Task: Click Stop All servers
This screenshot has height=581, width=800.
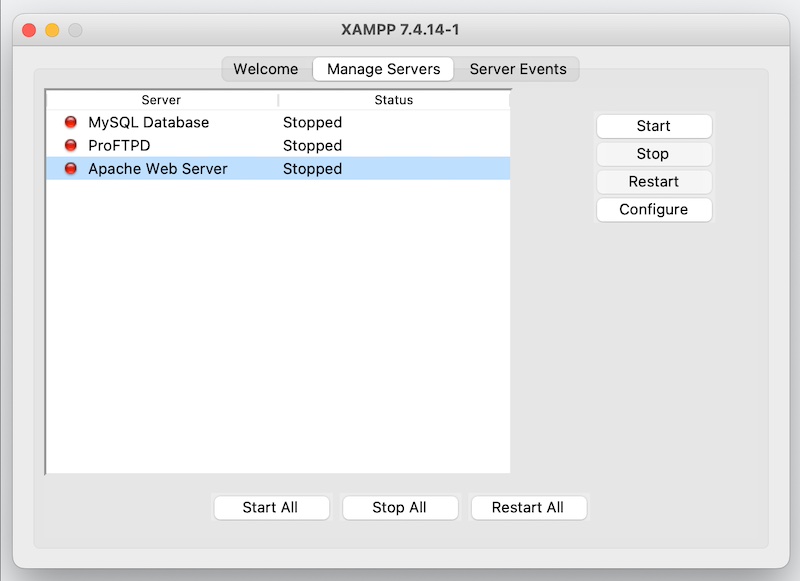Action: [400, 508]
